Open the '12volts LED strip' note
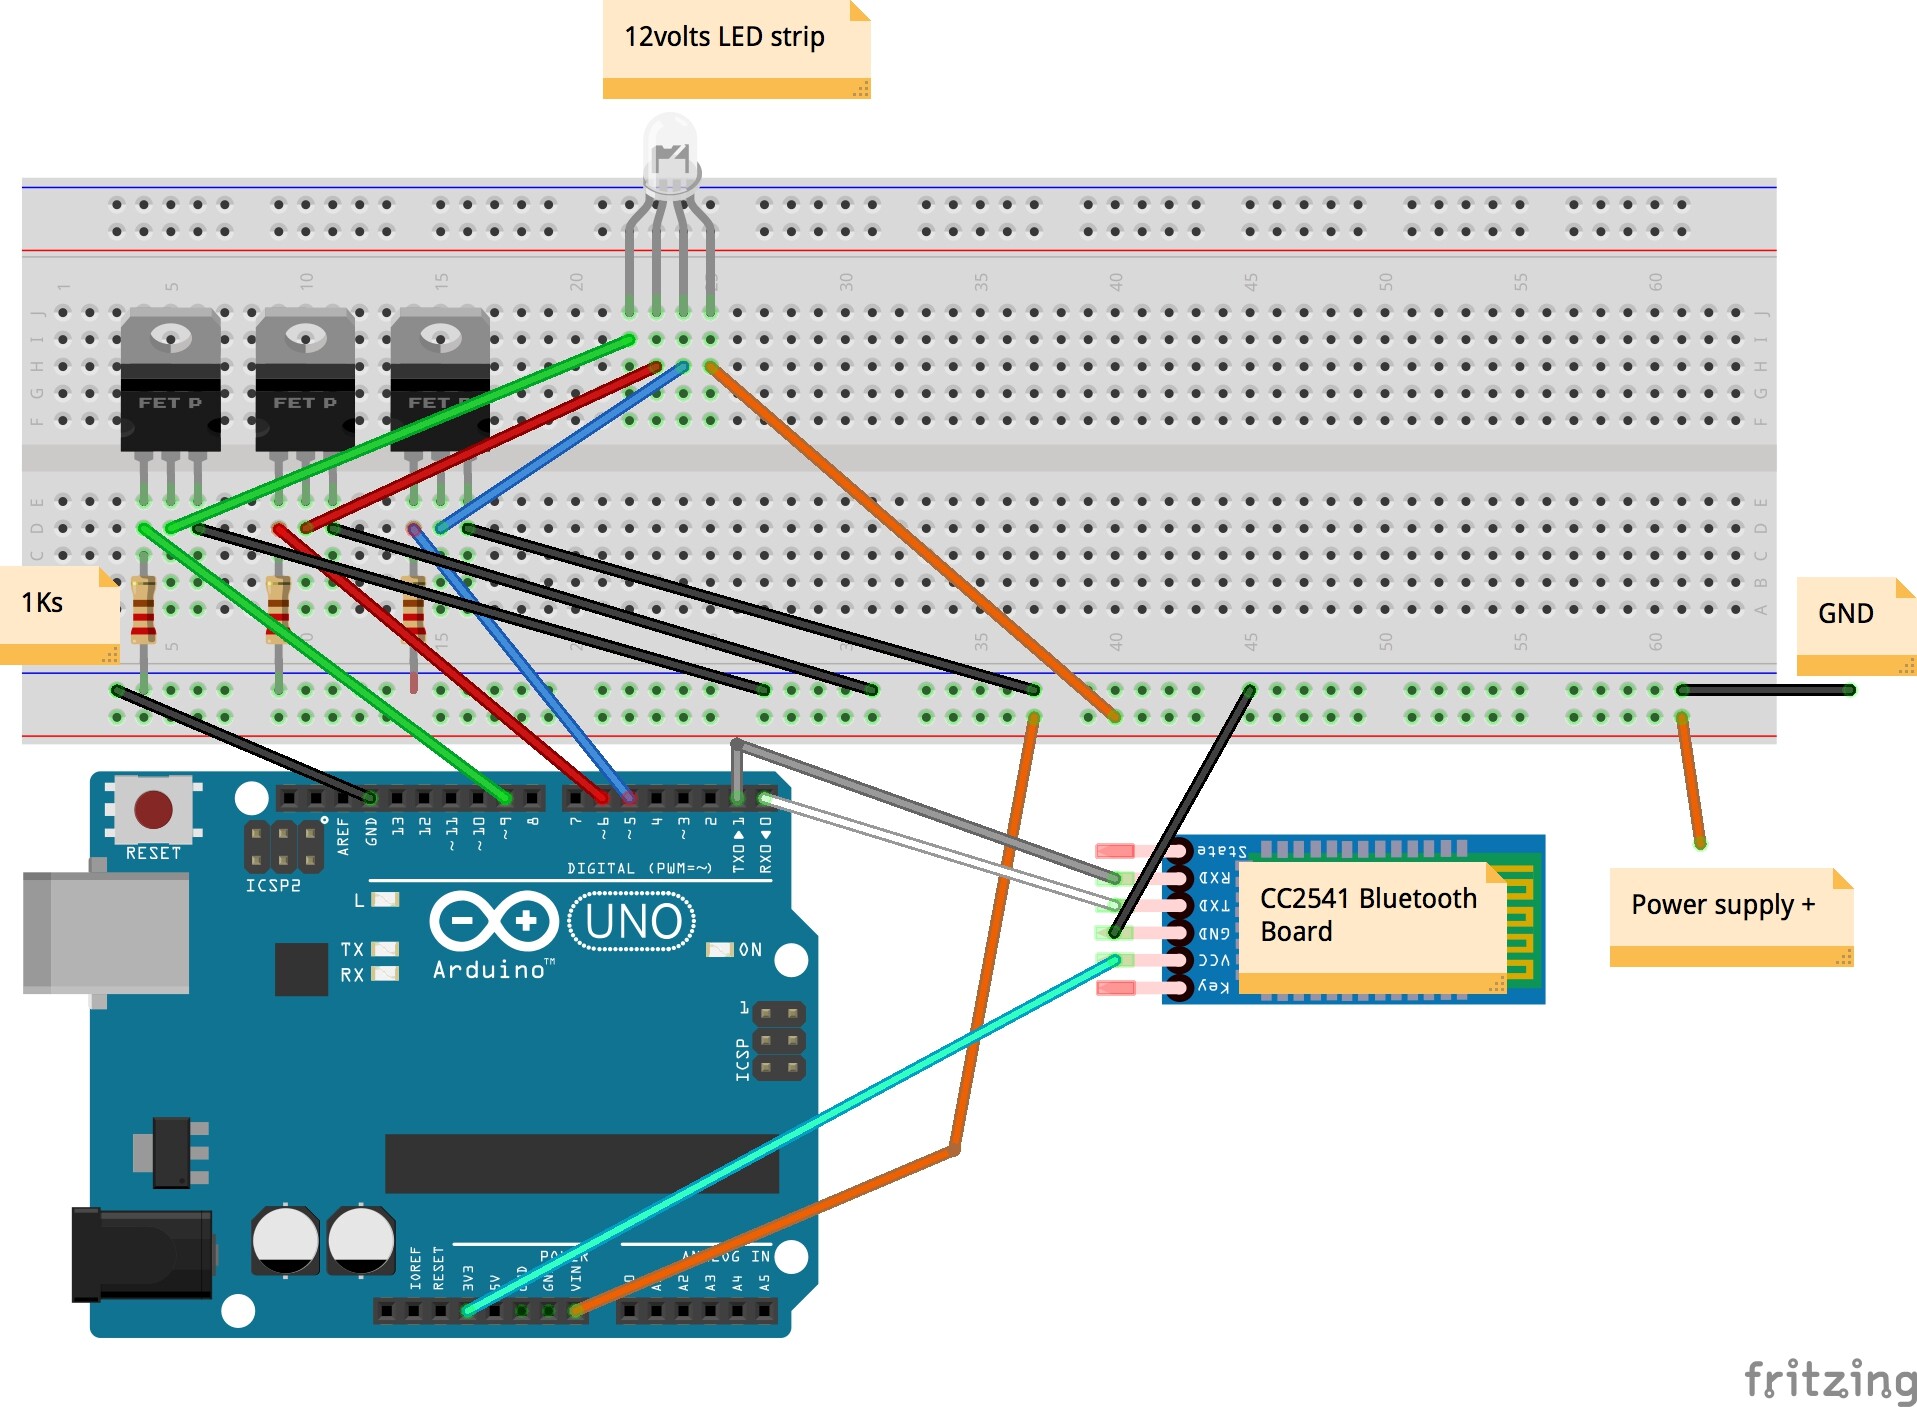 coord(736,49)
